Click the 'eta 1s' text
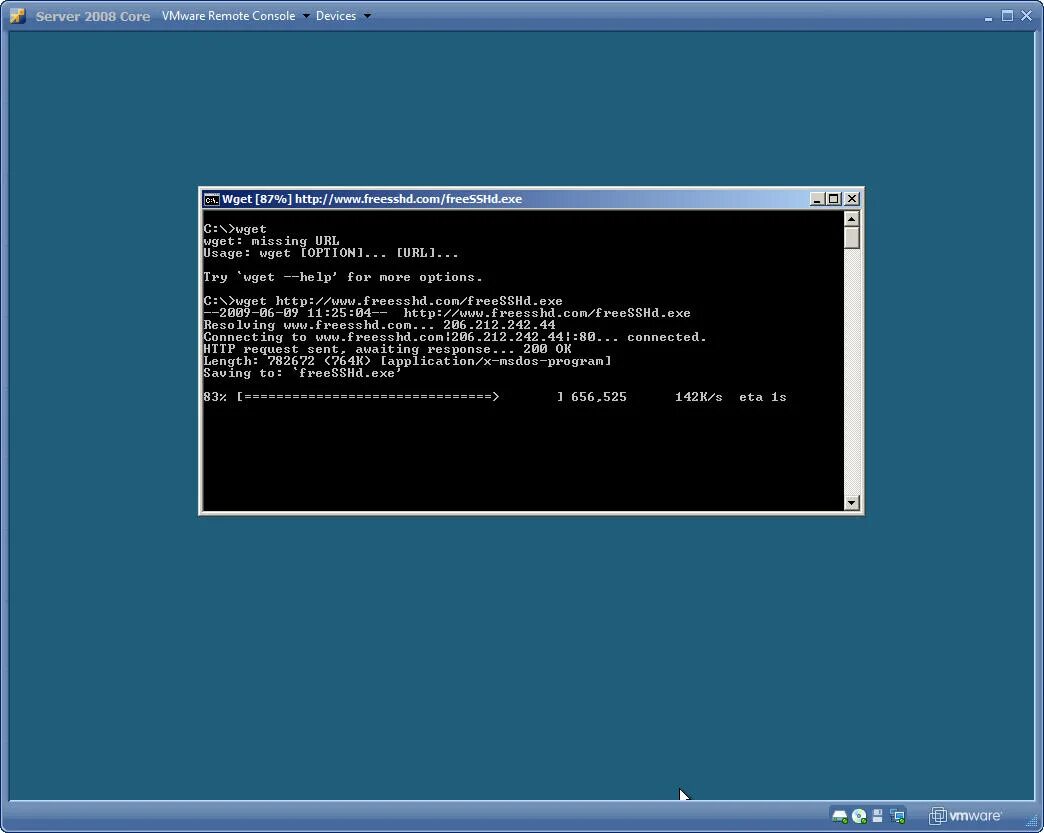The width and height of the screenshot is (1044, 833). 763,397
